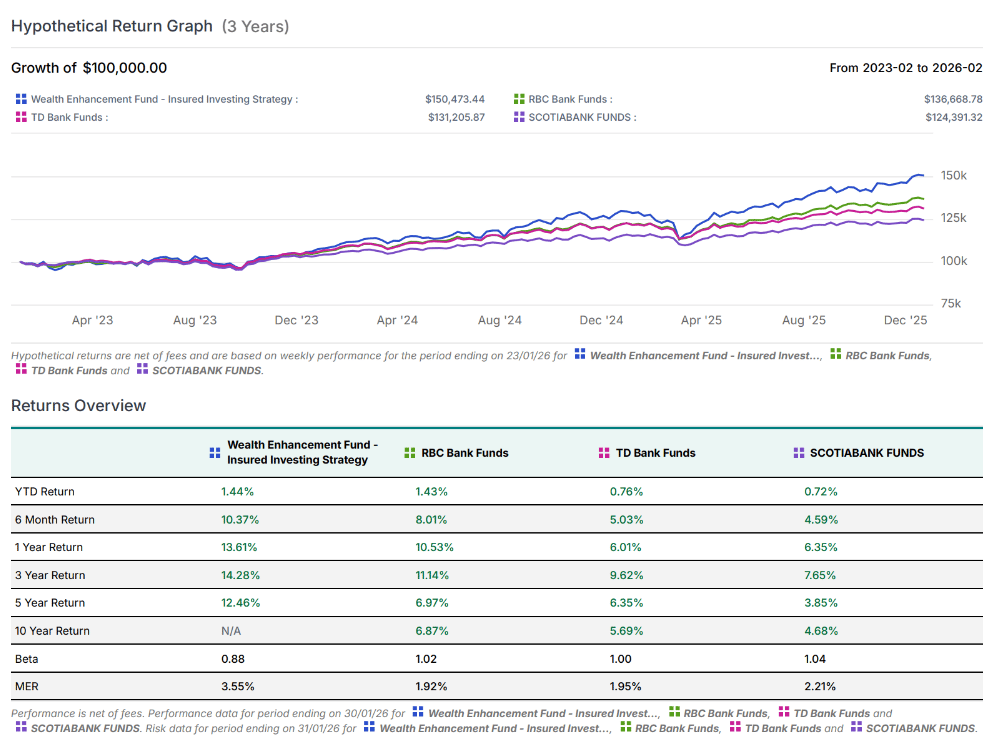
Task: Click the $150,473.44 growth value in the legend
Action: pyautogui.click(x=454, y=99)
